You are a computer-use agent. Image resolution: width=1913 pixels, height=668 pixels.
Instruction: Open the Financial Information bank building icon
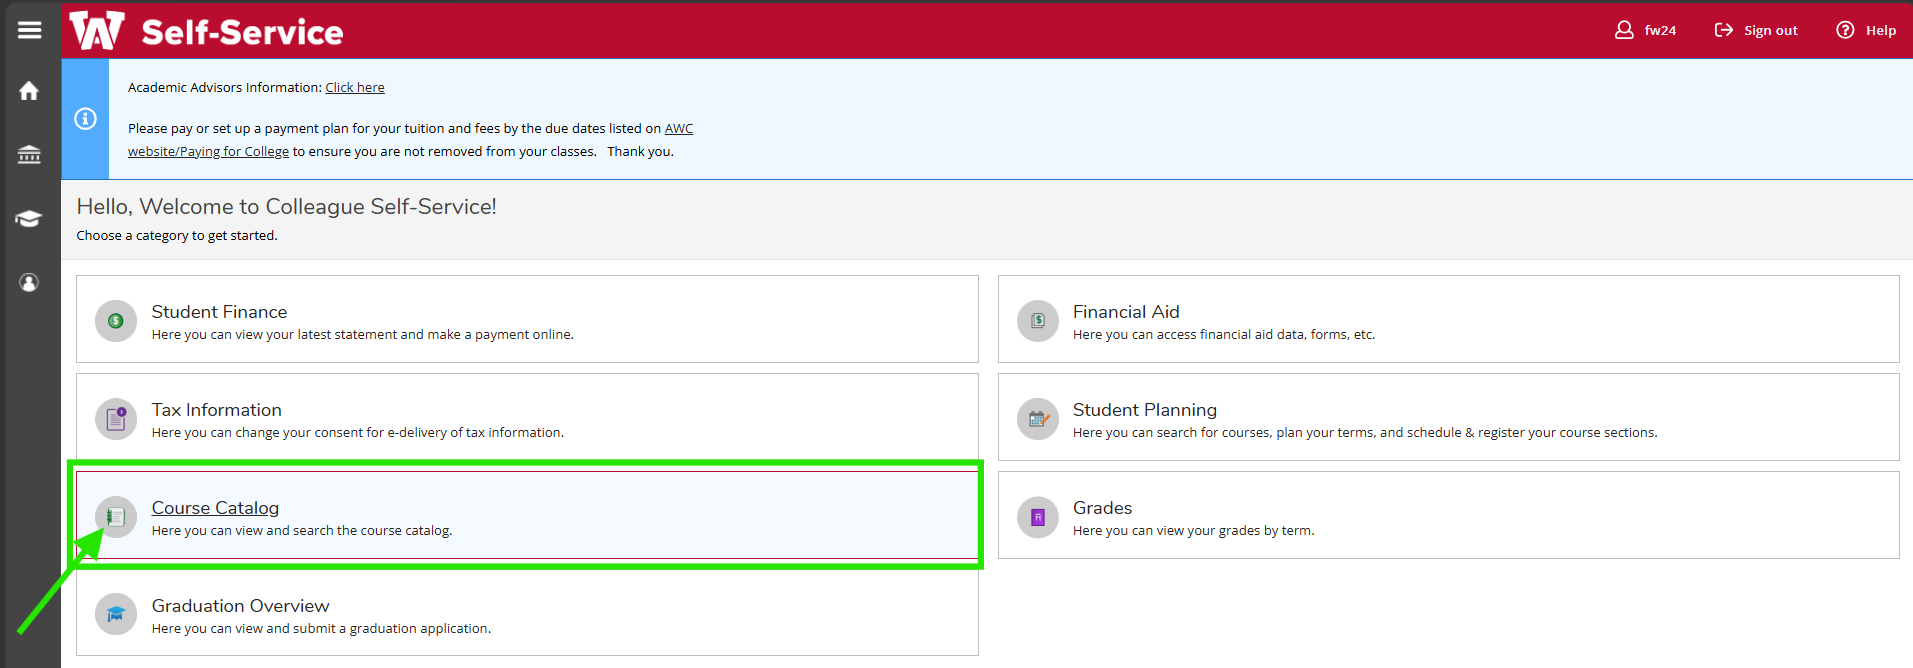click(29, 155)
